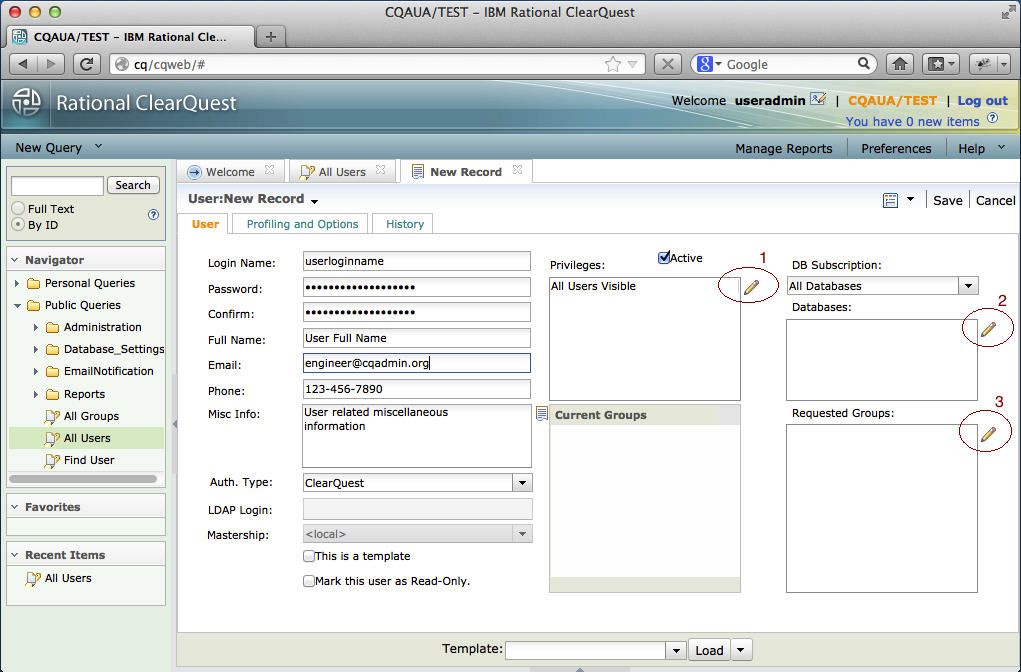Screen dimensions: 1021x672
Task: Expand the Reports folder
Action: (36, 394)
